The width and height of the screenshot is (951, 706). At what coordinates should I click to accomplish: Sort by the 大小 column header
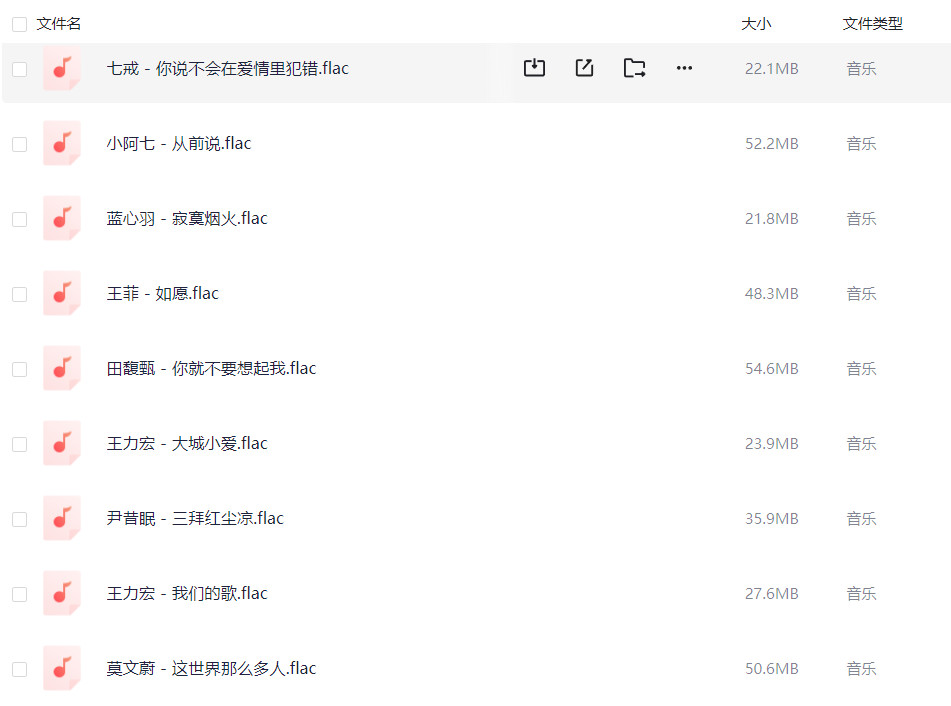pyautogui.click(x=756, y=24)
